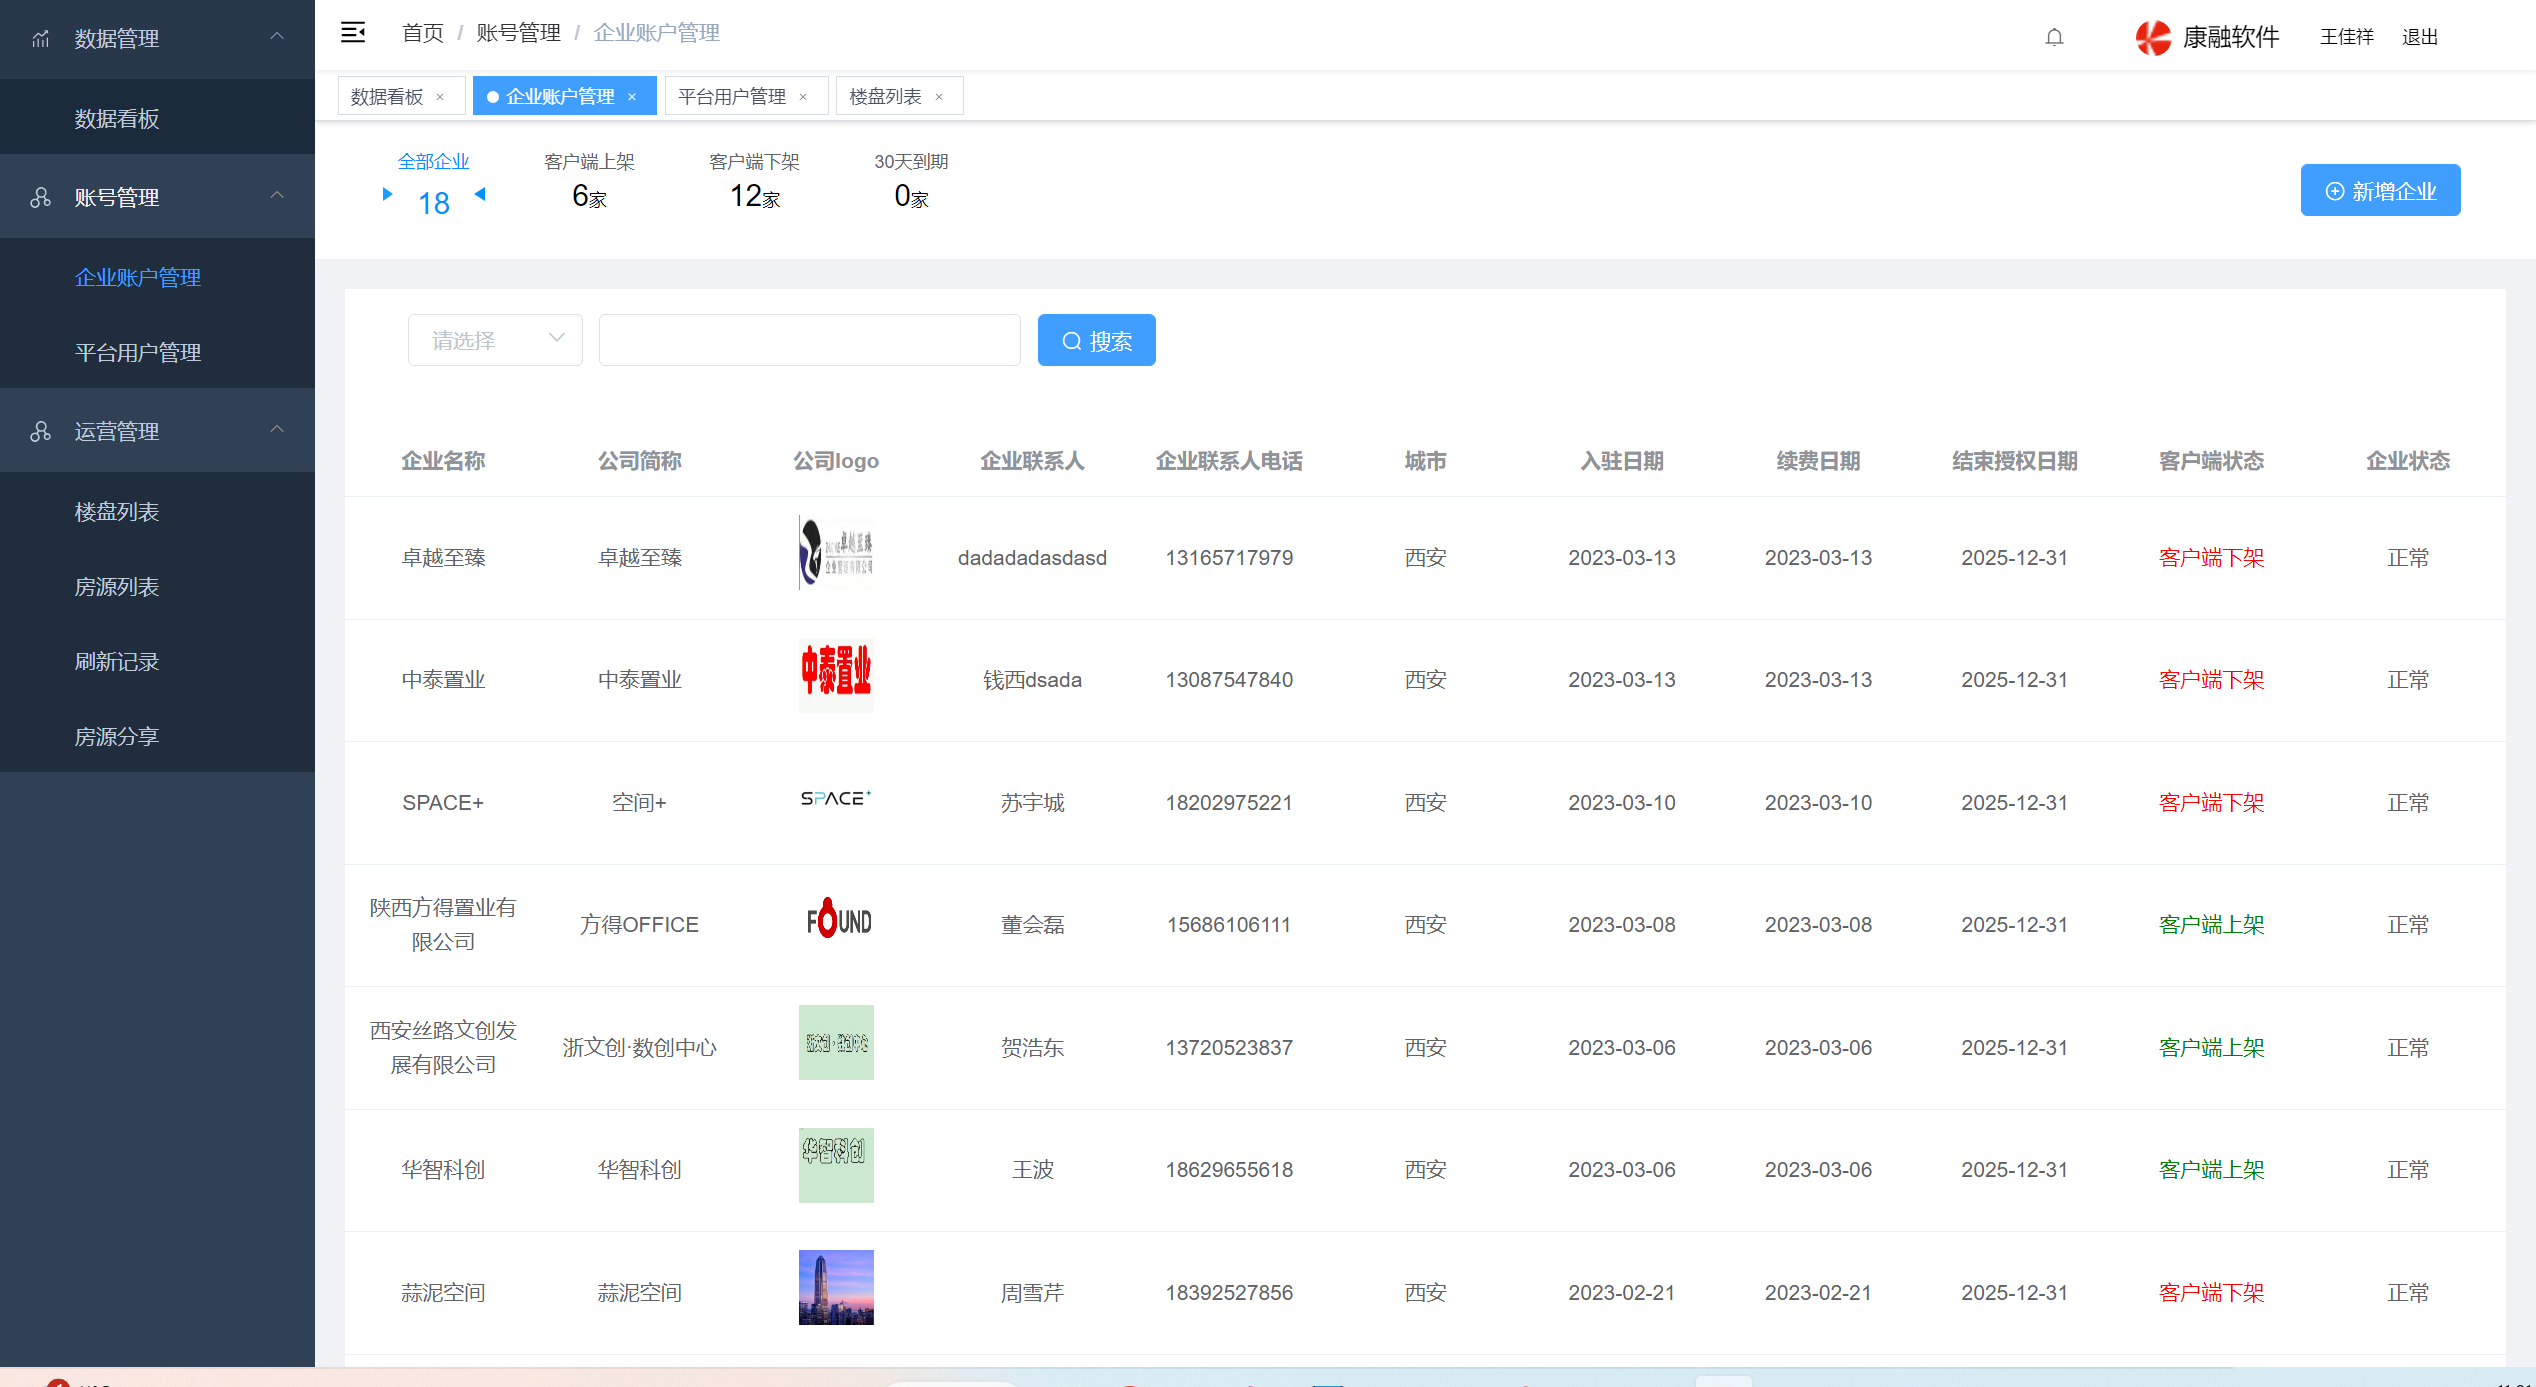
Task: Collapse the 账号管理 menu chevron
Action: tap(277, 195)
